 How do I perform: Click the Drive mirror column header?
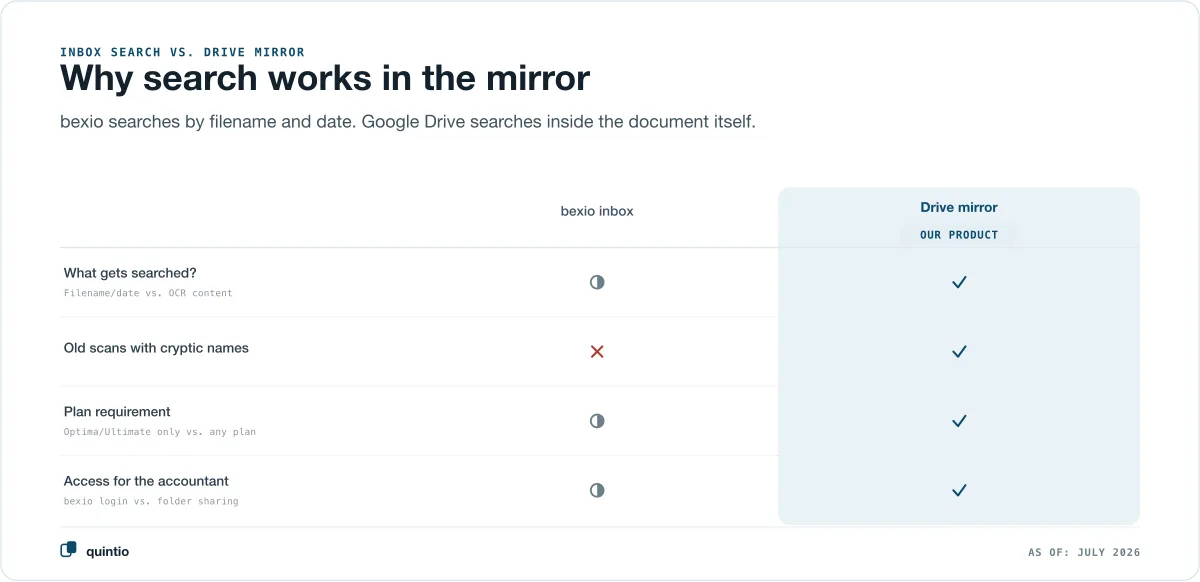(959, 207)
